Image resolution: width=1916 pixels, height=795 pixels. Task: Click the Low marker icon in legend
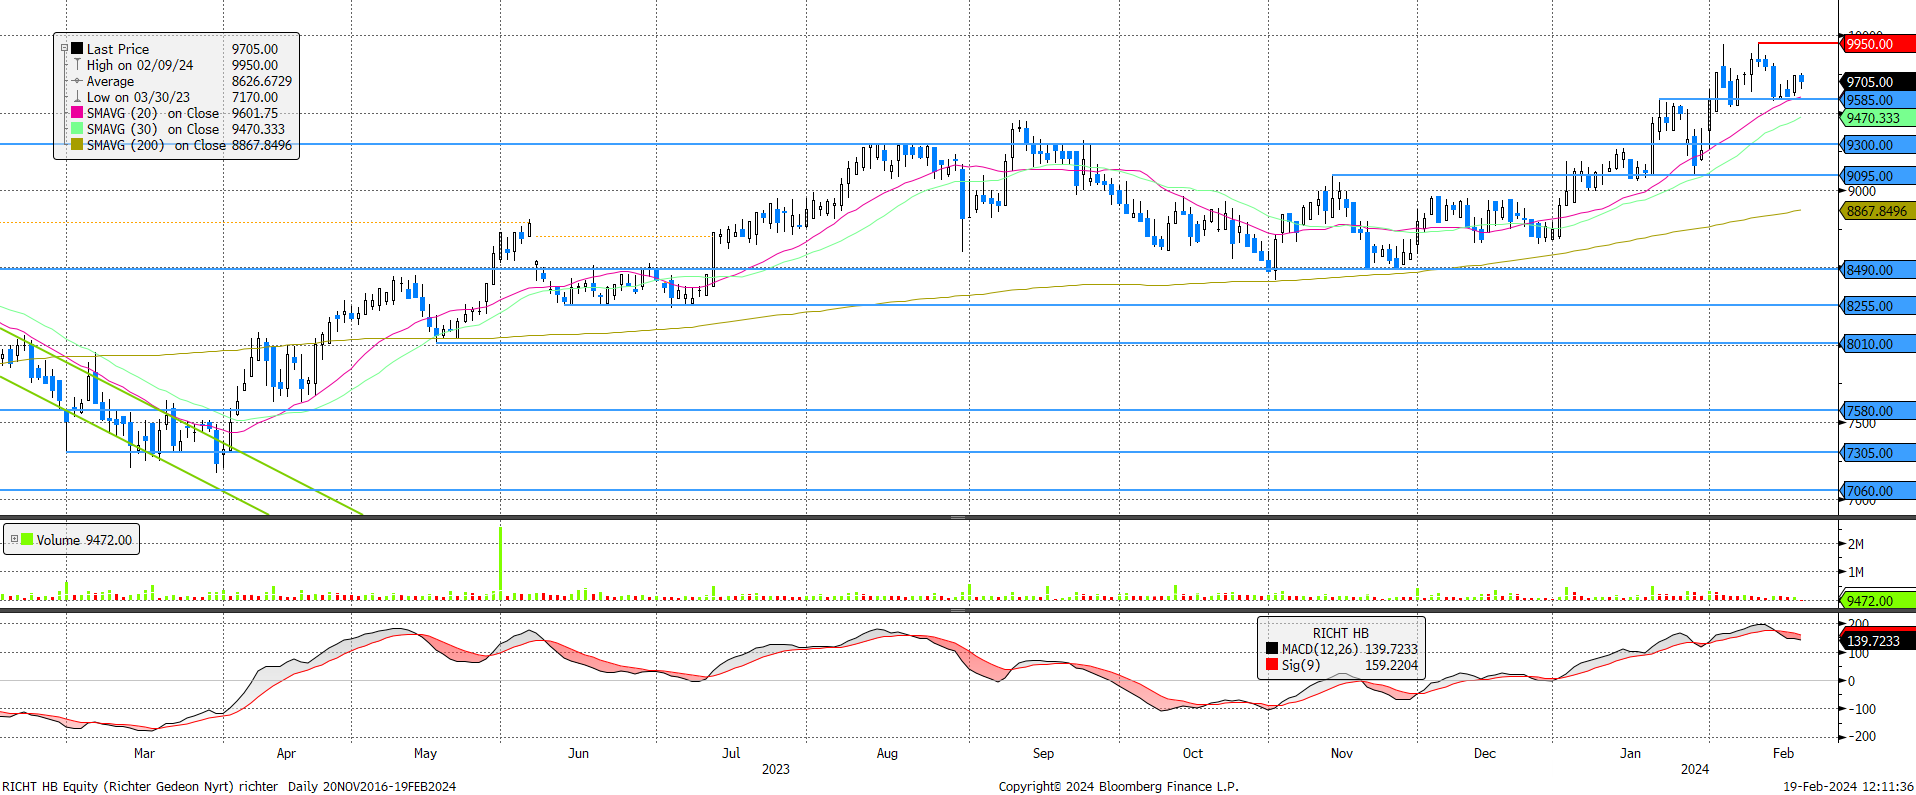[77, 97]
